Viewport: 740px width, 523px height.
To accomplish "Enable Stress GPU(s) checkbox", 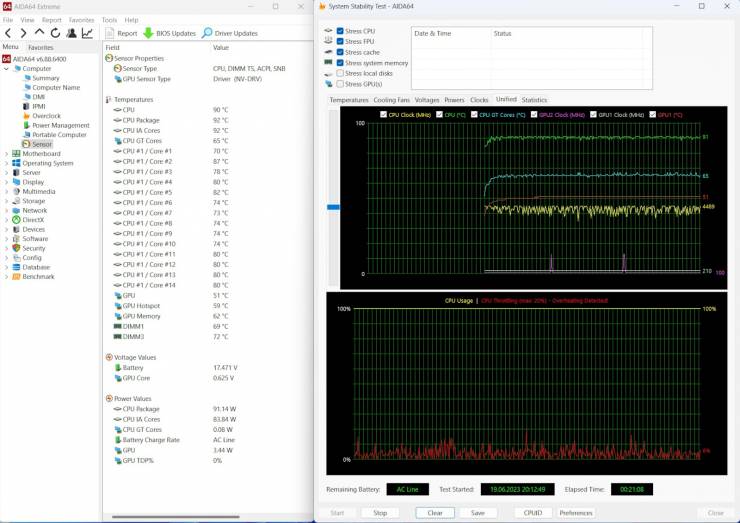I will point(340,84).
